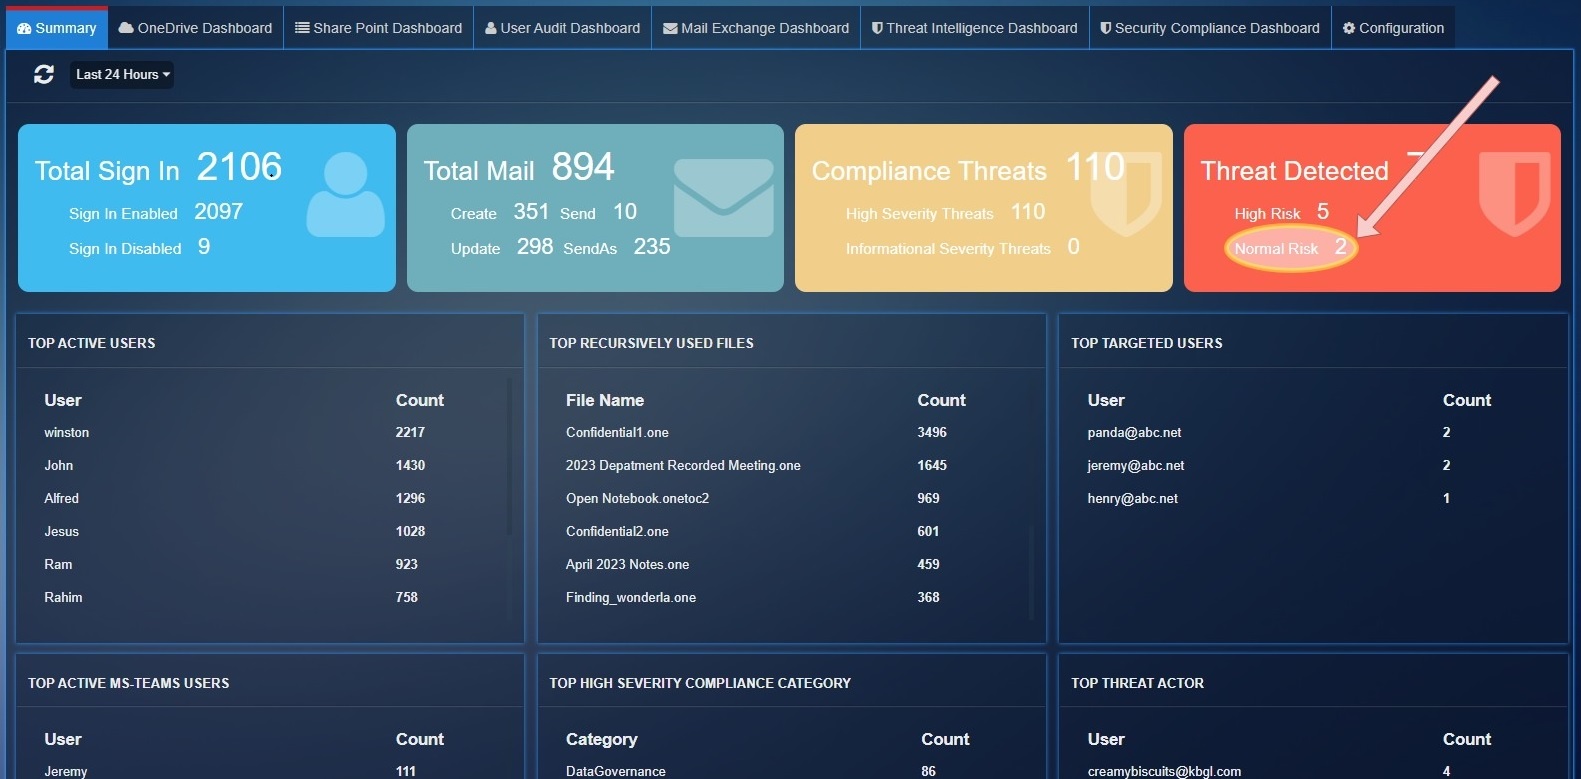Select targeted user henry@abc.net
Image resolution: width=1581 pixels, height=779 pixels.
tap(1133, 499)
